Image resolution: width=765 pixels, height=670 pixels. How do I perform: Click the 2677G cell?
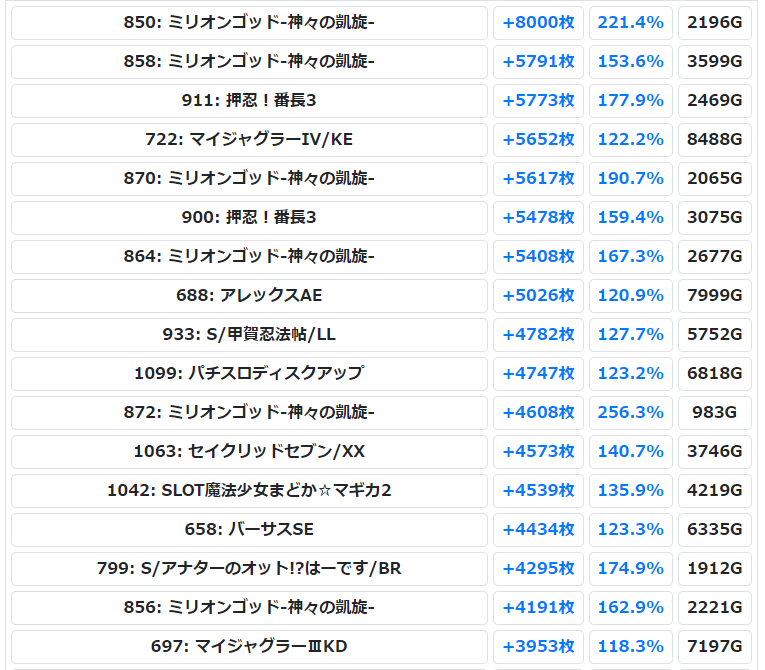point(715,257)
